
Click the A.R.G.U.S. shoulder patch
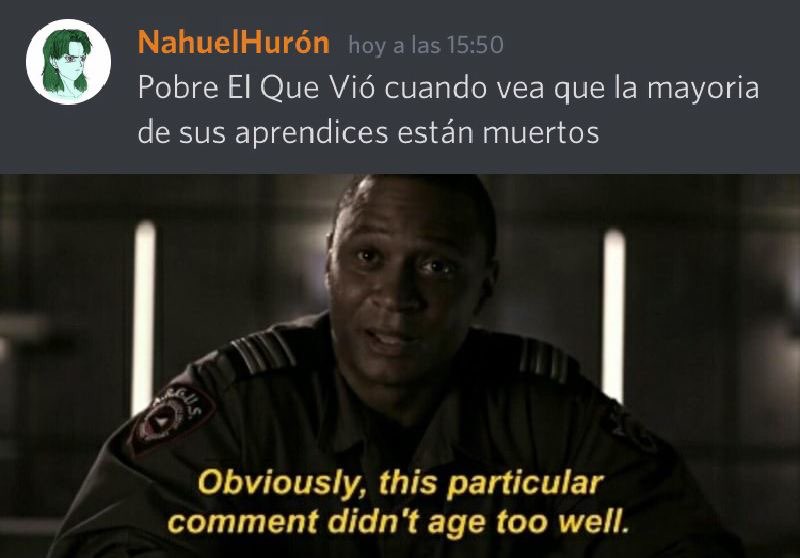172,418
